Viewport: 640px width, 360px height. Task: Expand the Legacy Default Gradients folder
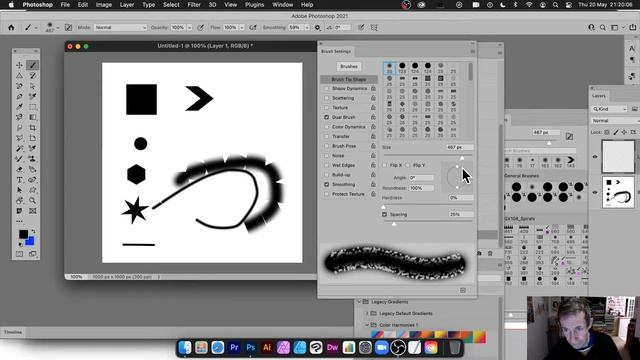coord(367,313)
